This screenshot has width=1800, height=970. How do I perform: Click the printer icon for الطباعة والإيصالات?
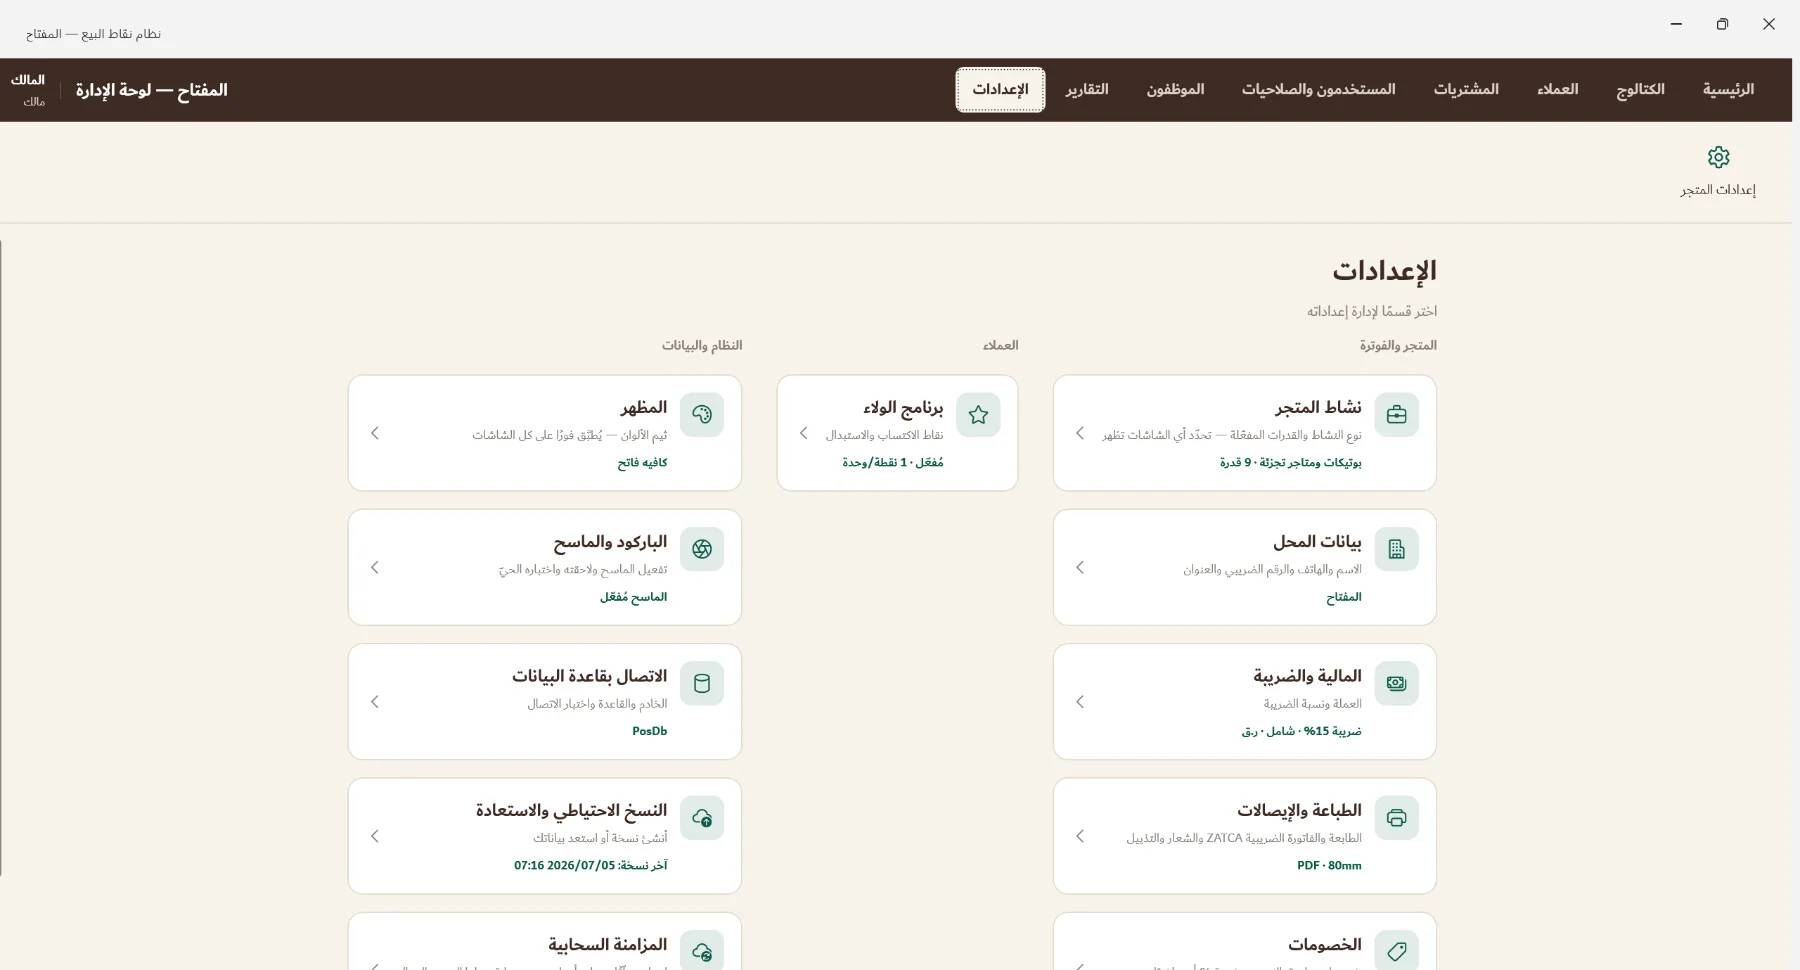pyautogui.click(x=1396, y=818)
